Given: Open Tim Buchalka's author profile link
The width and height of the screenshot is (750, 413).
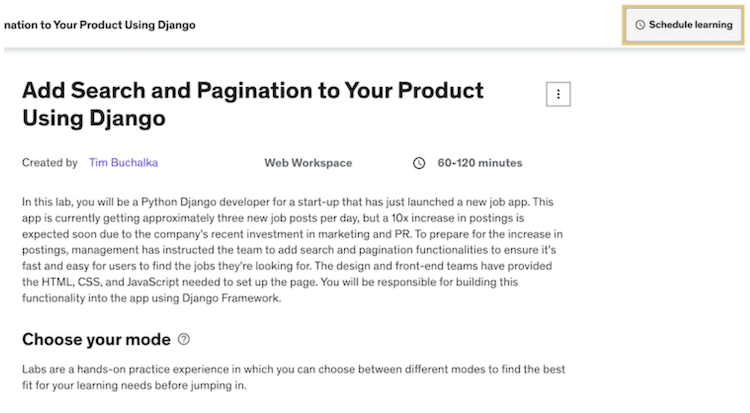Looking at the screenshot, I should pyautogui.click(x=122, y=163).
